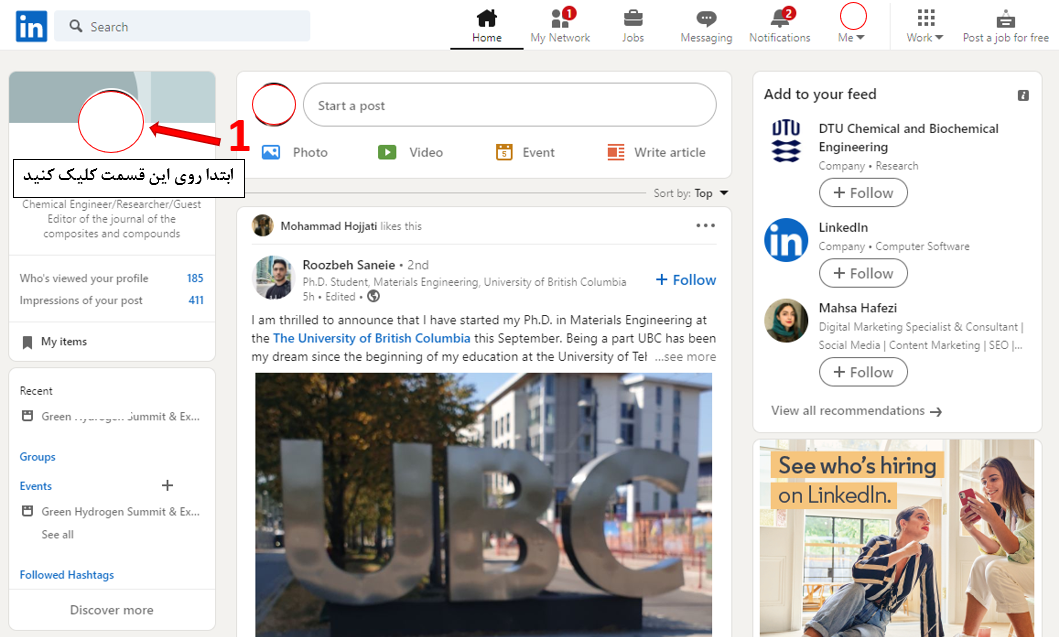Open the recent Green Hydrogen Summit item
1063x637 pixels.
[121, 417]
